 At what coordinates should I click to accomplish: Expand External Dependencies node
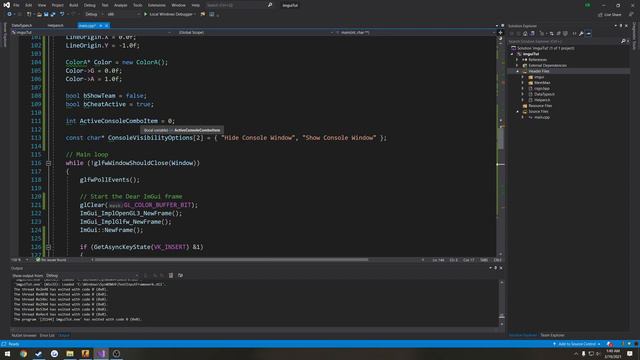[517, 65]
